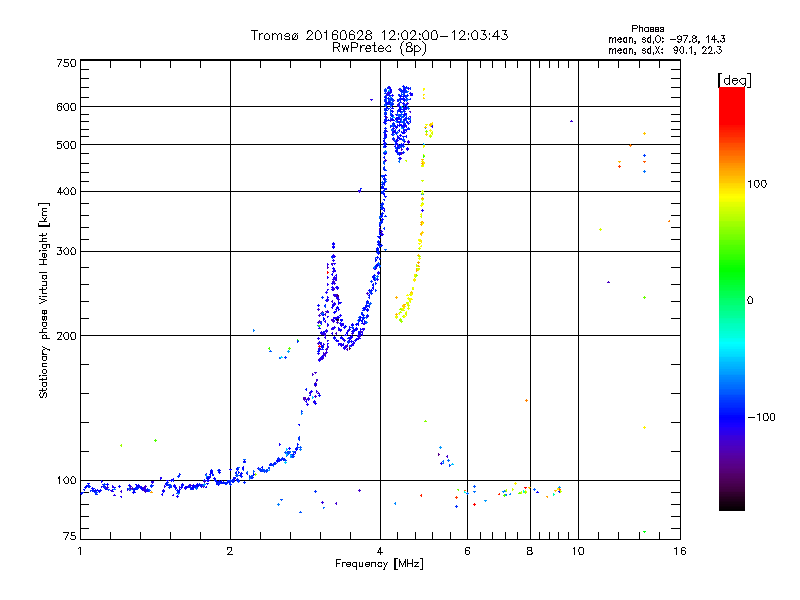Screen dimensions: 800x600
Task: Click the 'Frequency [MHz]' axis label
Action: point(379,564)
